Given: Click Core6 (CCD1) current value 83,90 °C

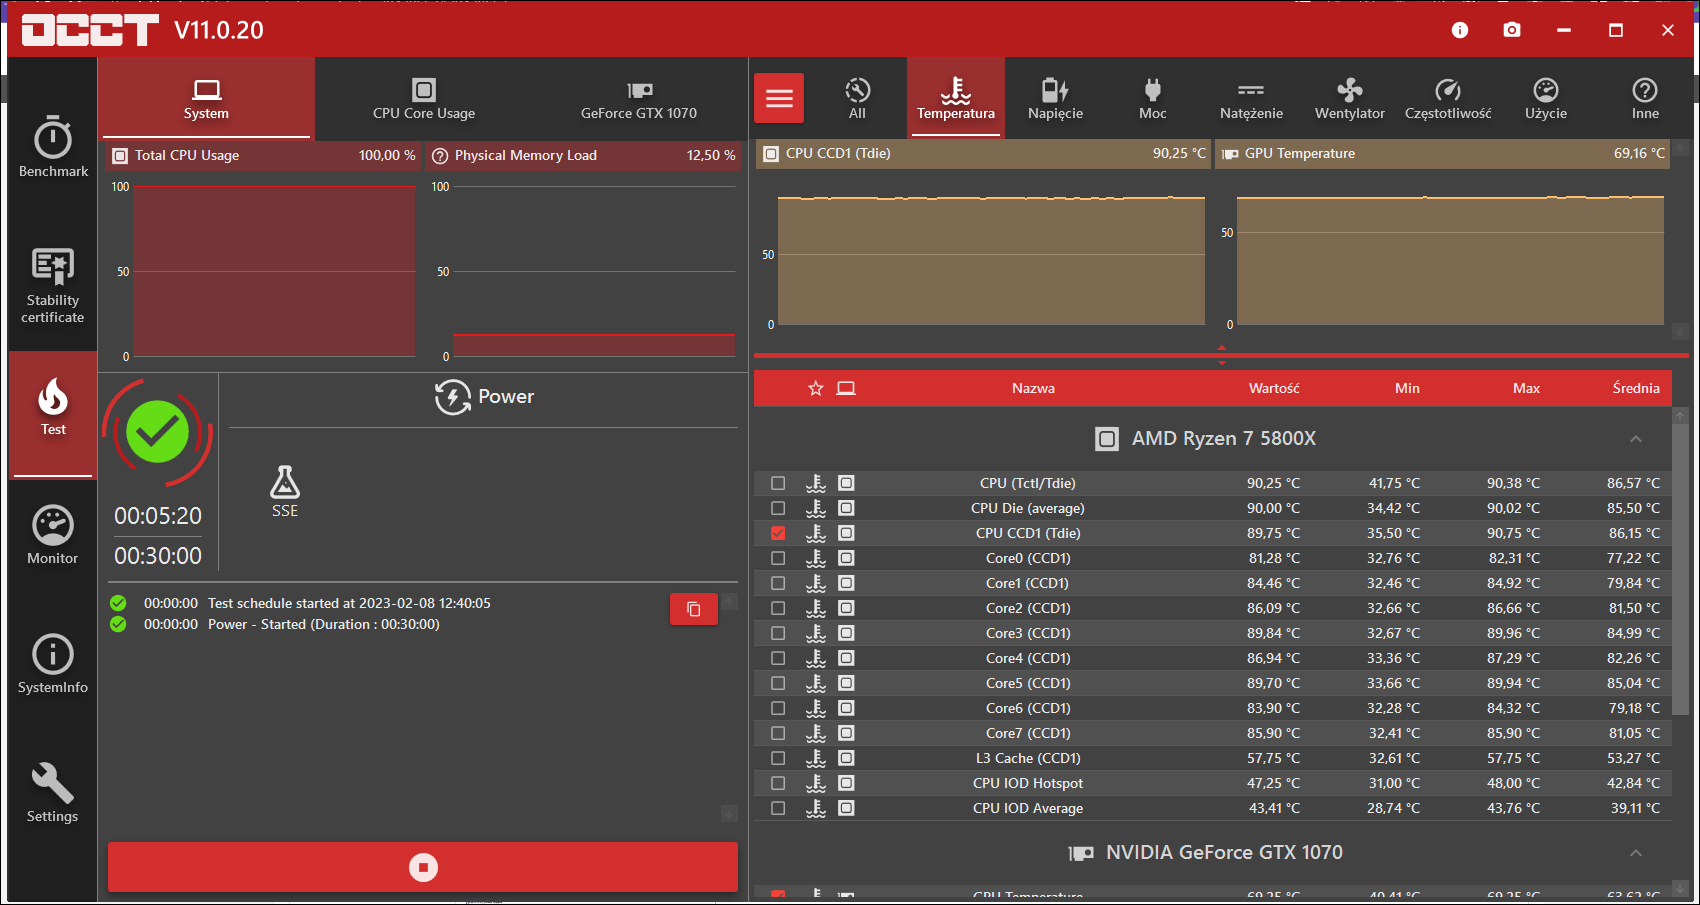Looking at the screenshot, I should click(1273, 708).
